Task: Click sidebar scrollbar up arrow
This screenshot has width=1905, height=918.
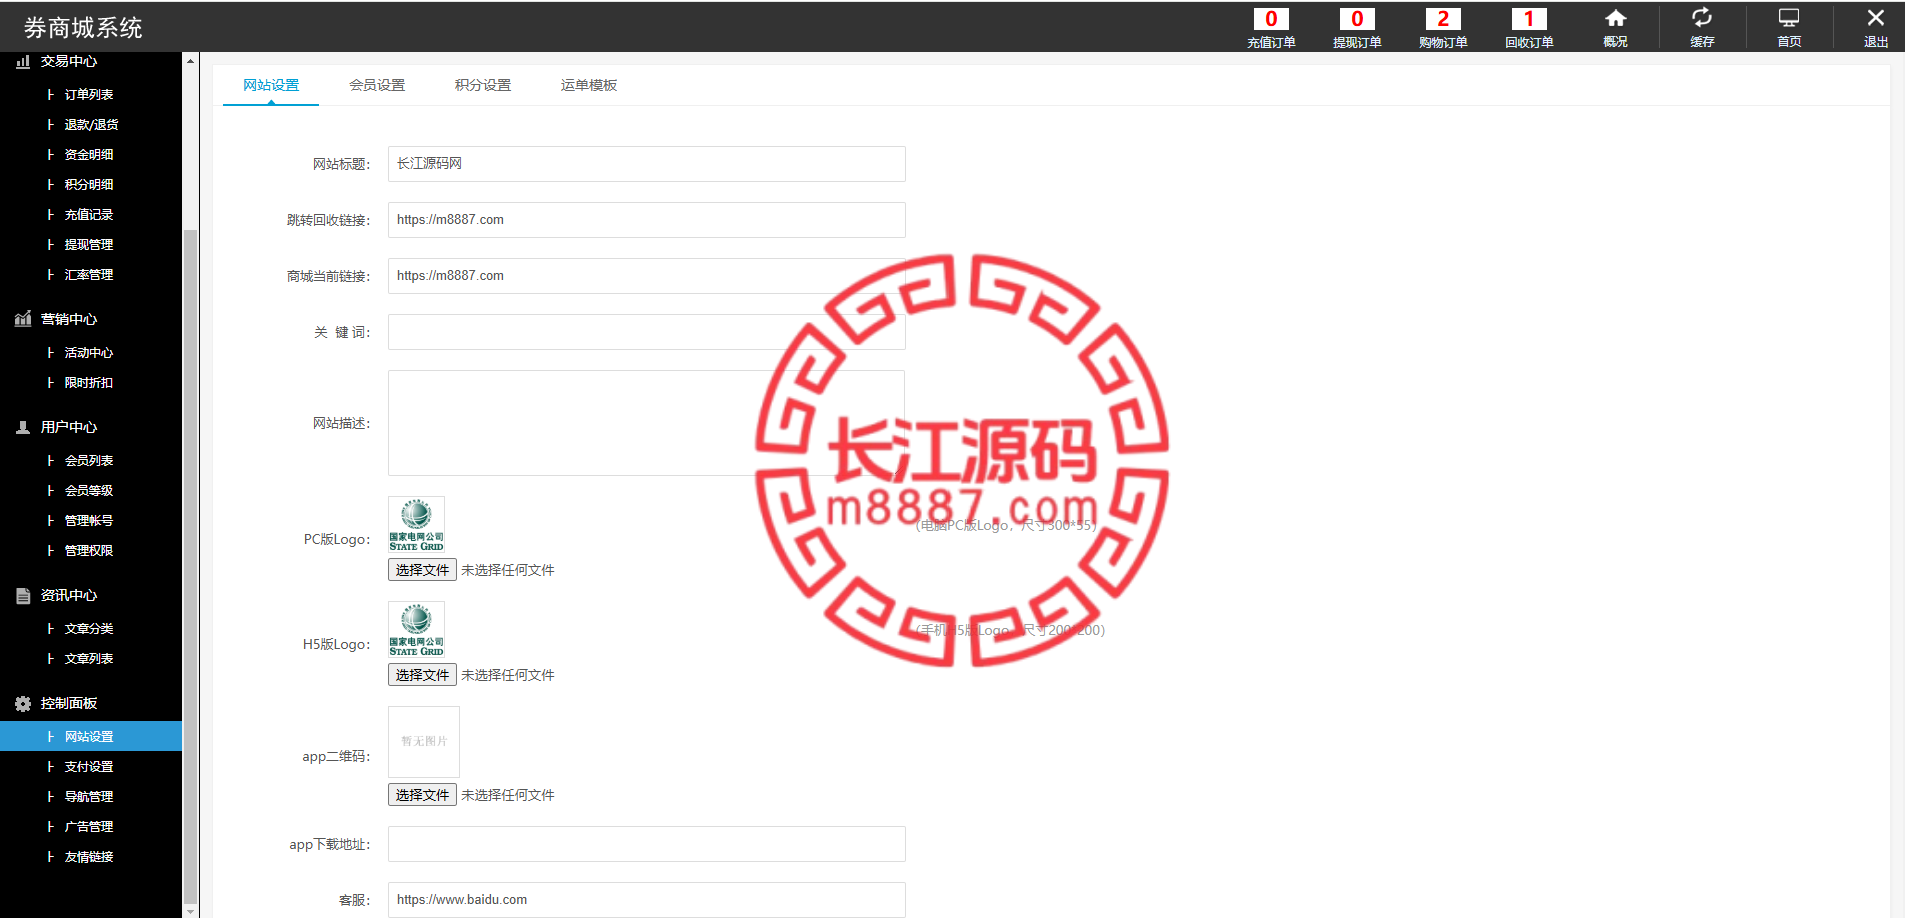Action: 190,61
